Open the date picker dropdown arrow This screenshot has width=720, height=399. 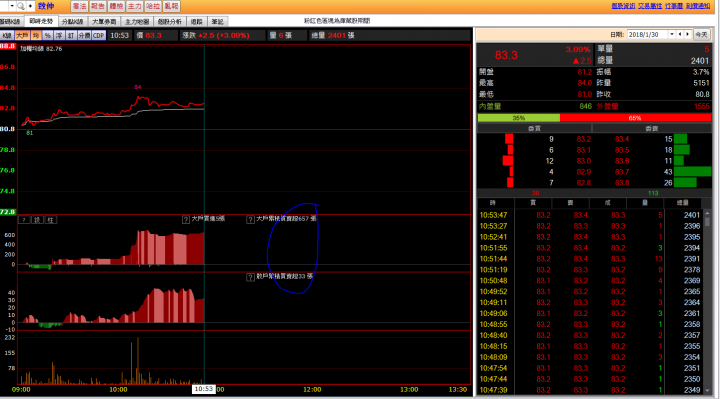[x=672, y=34]
